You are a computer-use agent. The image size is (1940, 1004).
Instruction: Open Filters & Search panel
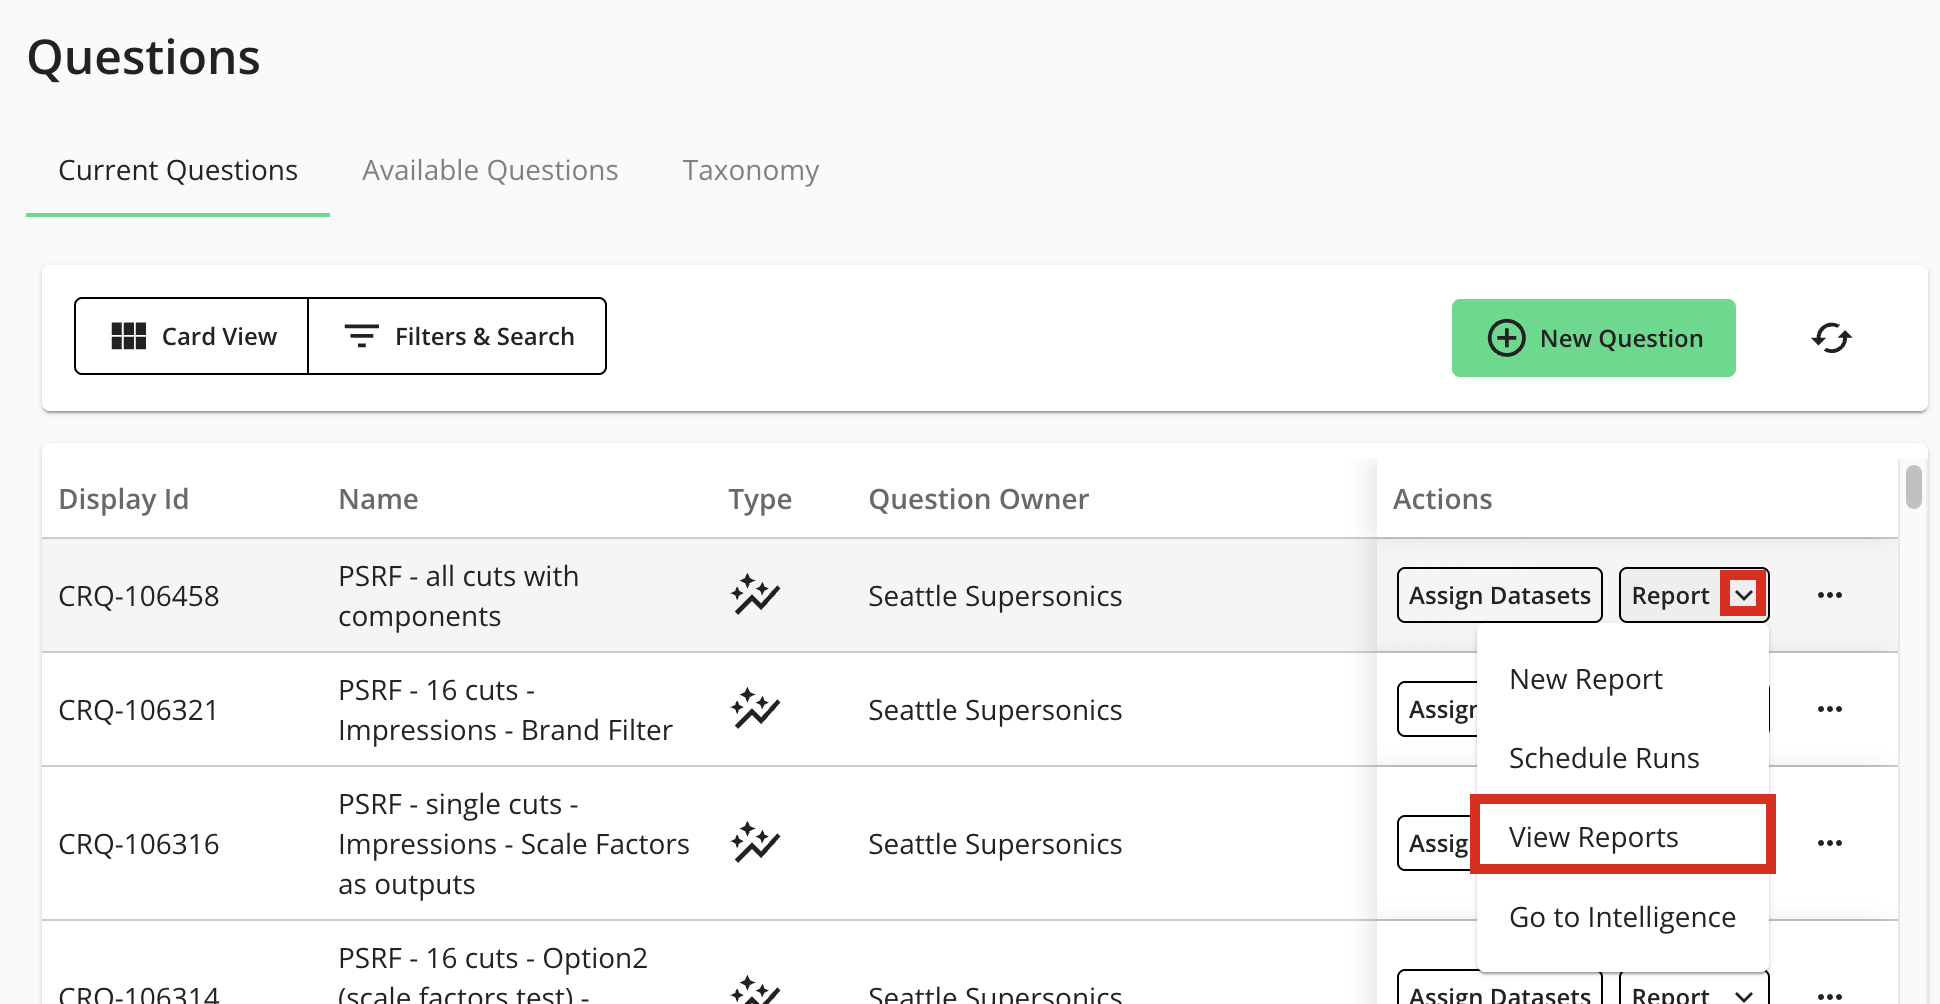(458, 336)
